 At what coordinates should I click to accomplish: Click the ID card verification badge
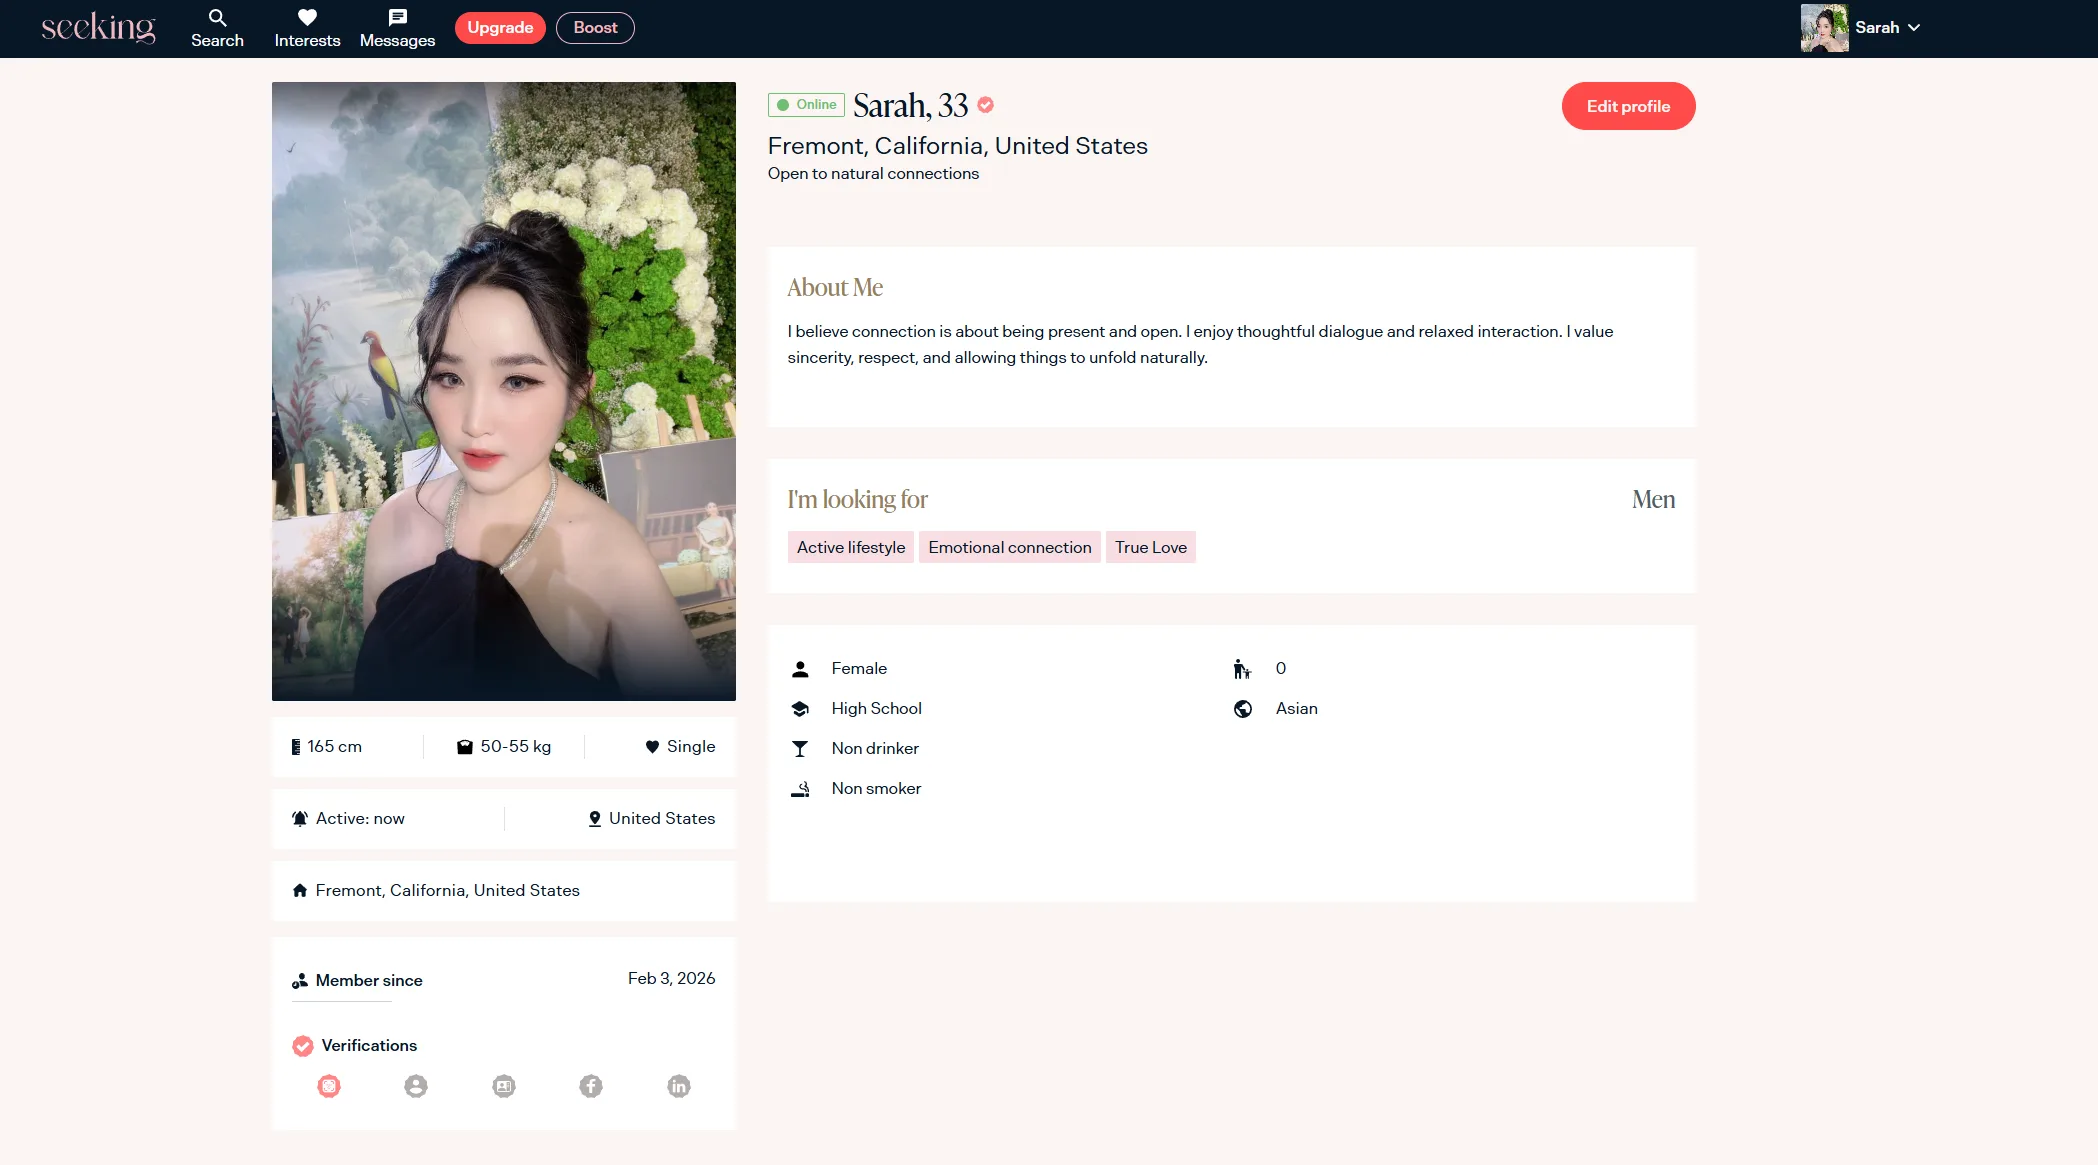(504, 1086)
